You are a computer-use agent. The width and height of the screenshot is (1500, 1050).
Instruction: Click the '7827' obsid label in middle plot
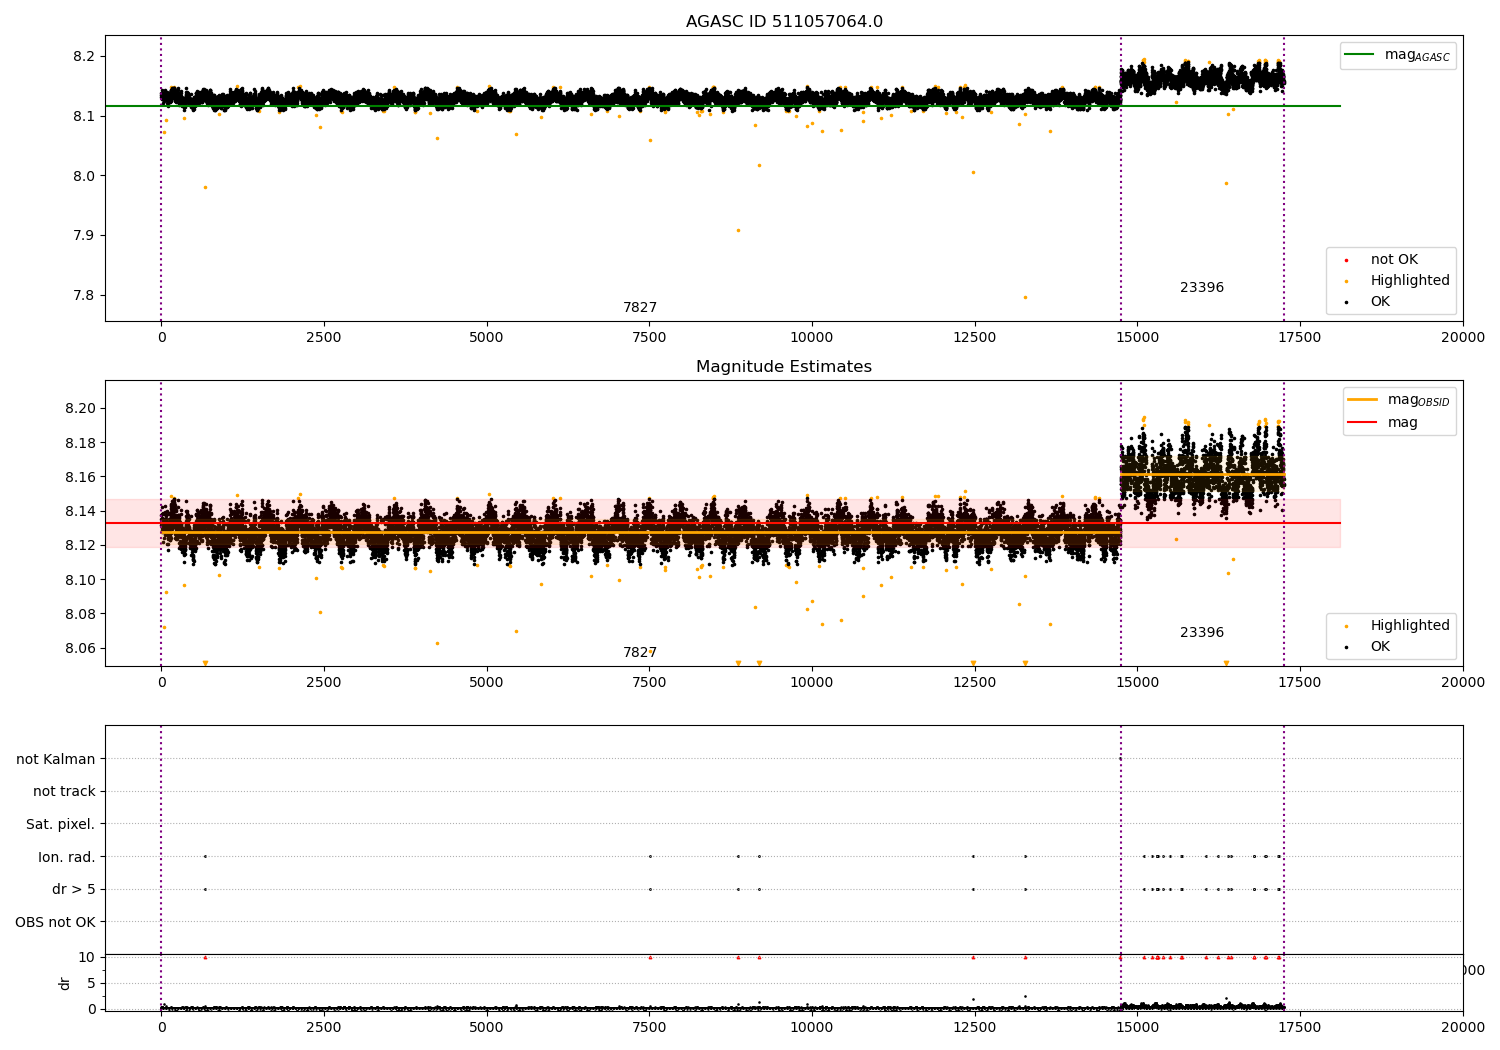(x=640, y=653)
